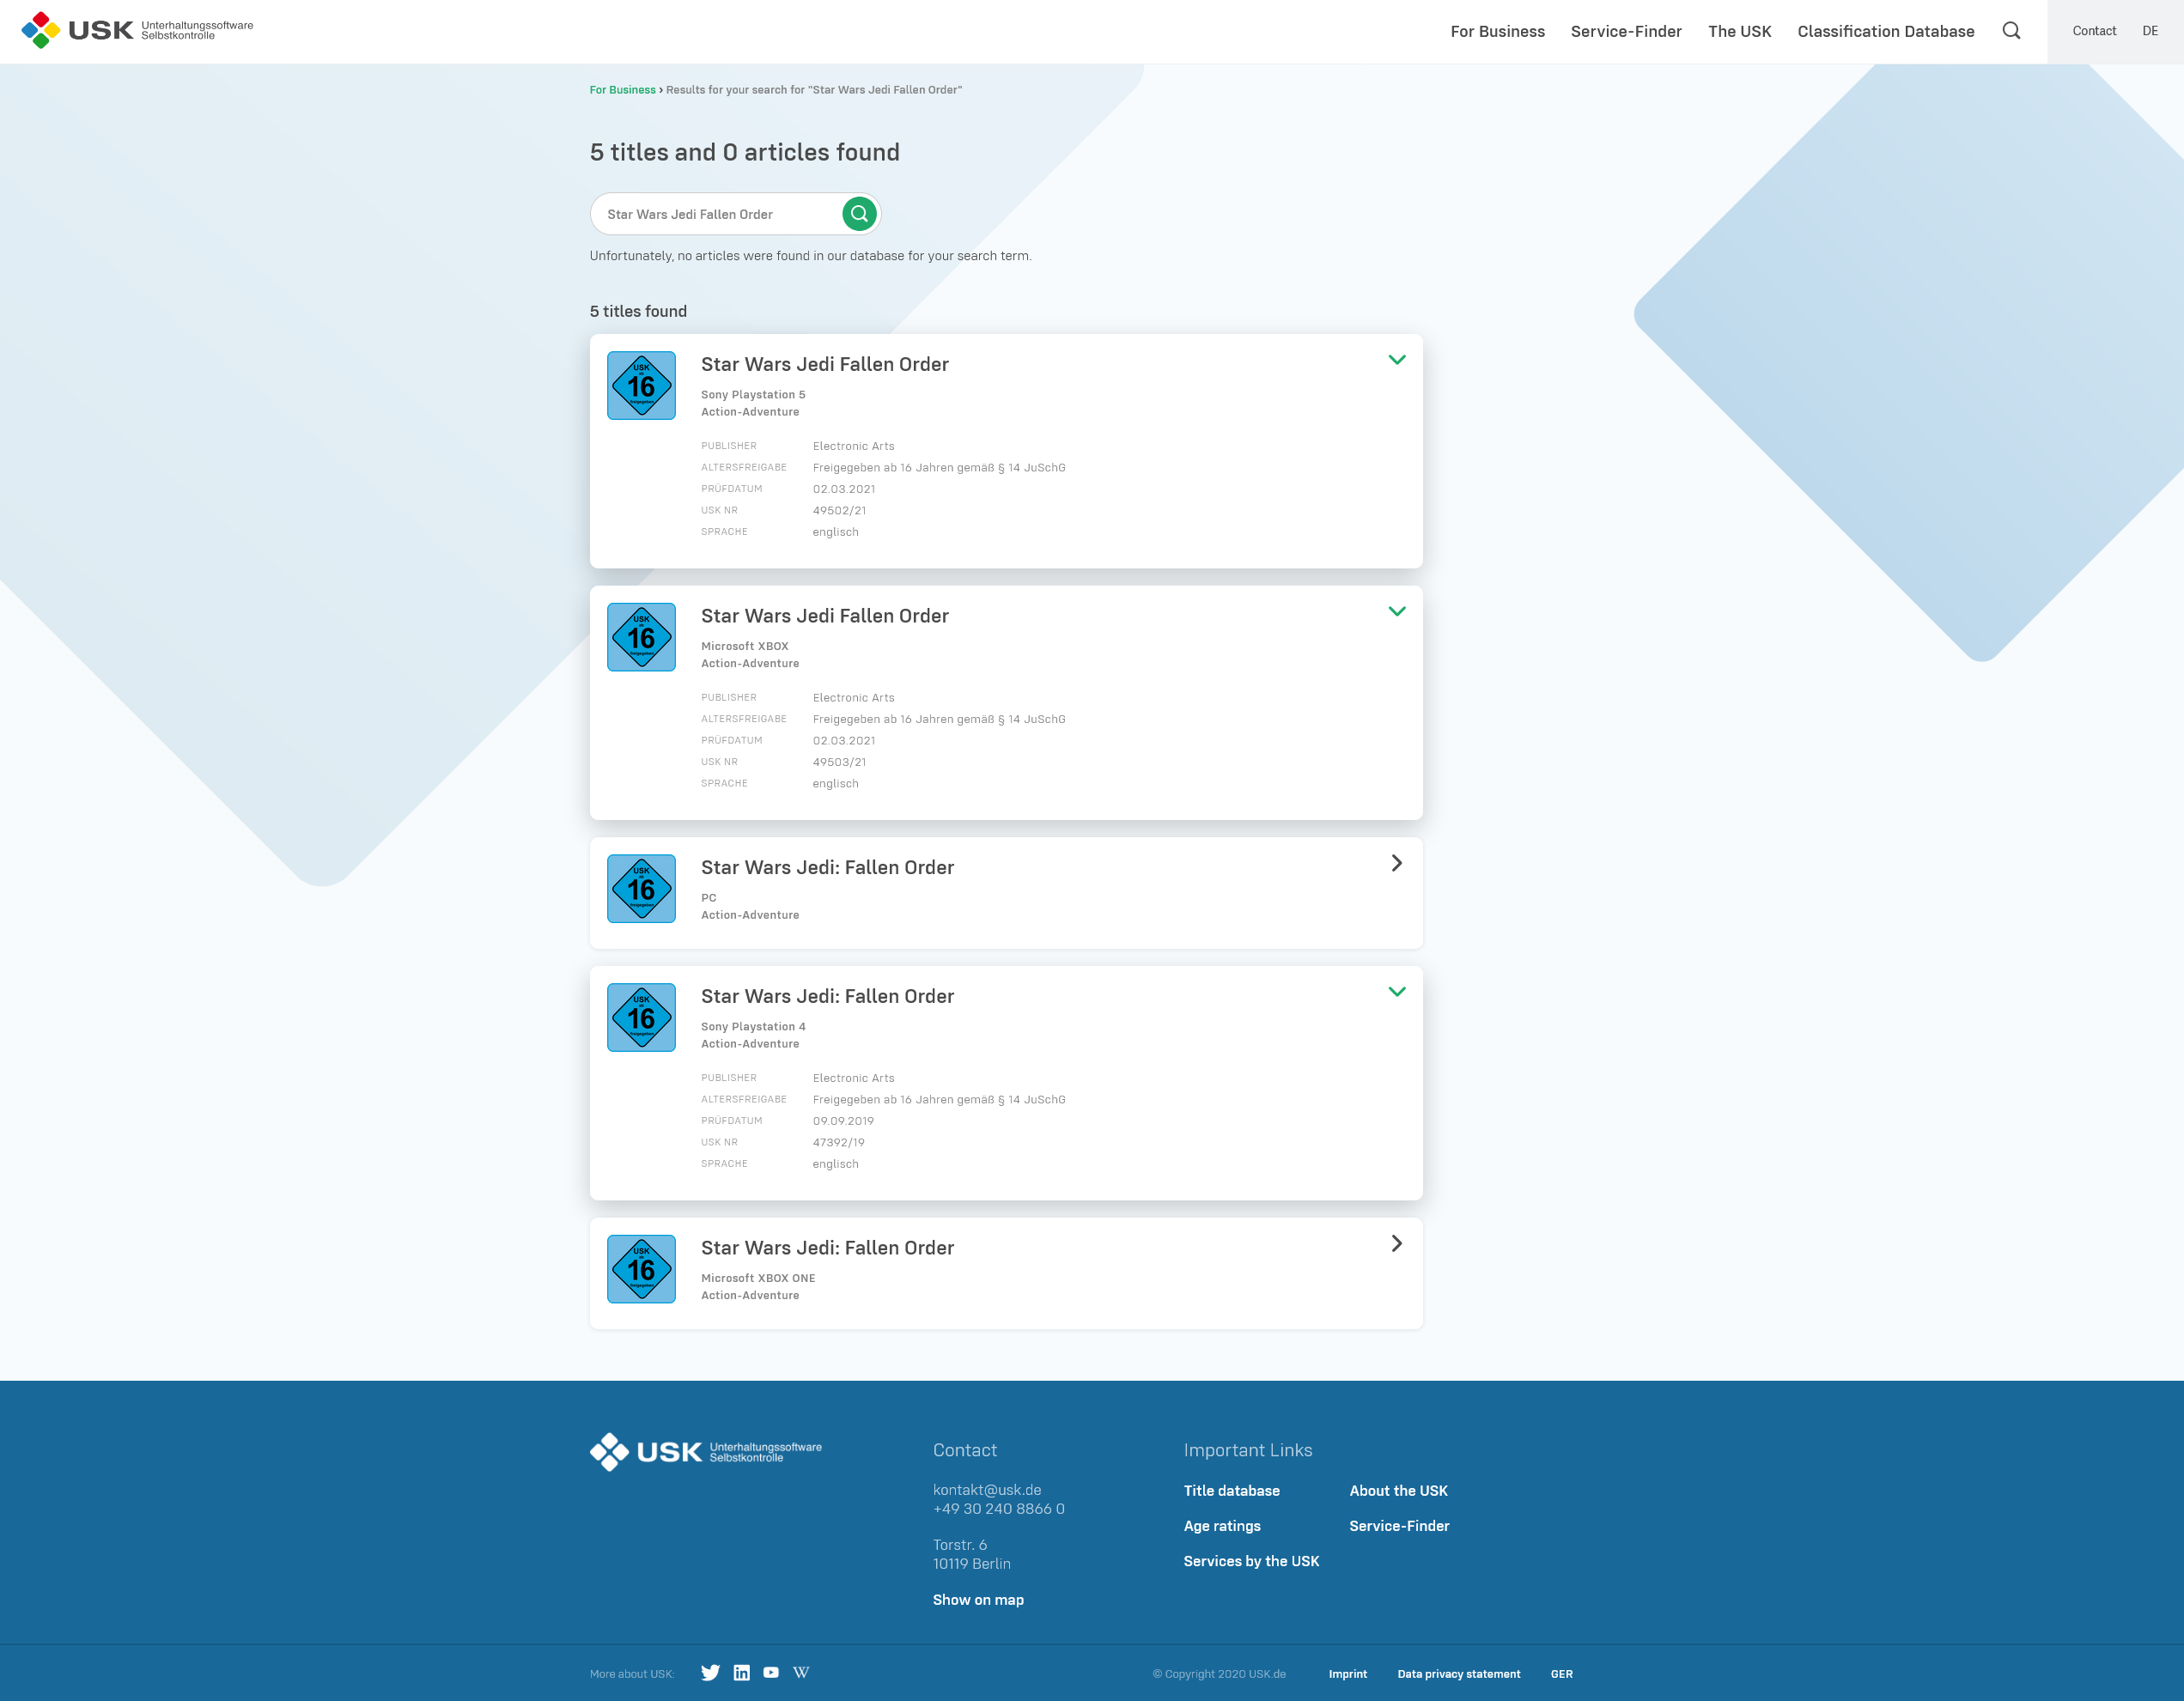Open the Title database footer link
Image resolution: width=2184 pixels, height=1701 pixels.
[1231, 1491]
